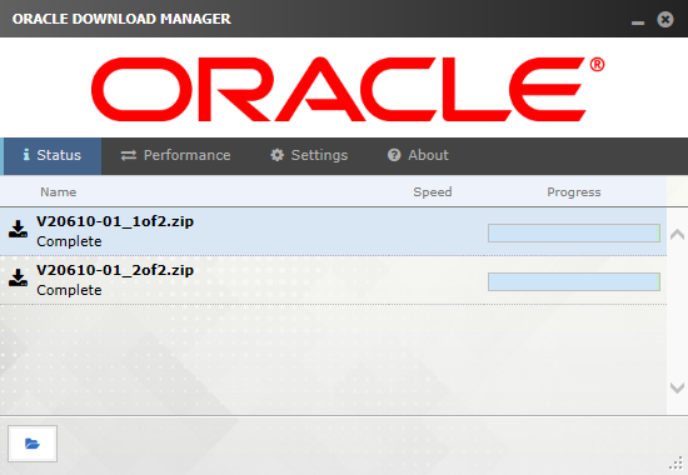Image resolution: width=688 pixels, height=475 pixels.
Task: Click download icon for V20610-01_1of2.zip
Action: click(x=18, y=229)
